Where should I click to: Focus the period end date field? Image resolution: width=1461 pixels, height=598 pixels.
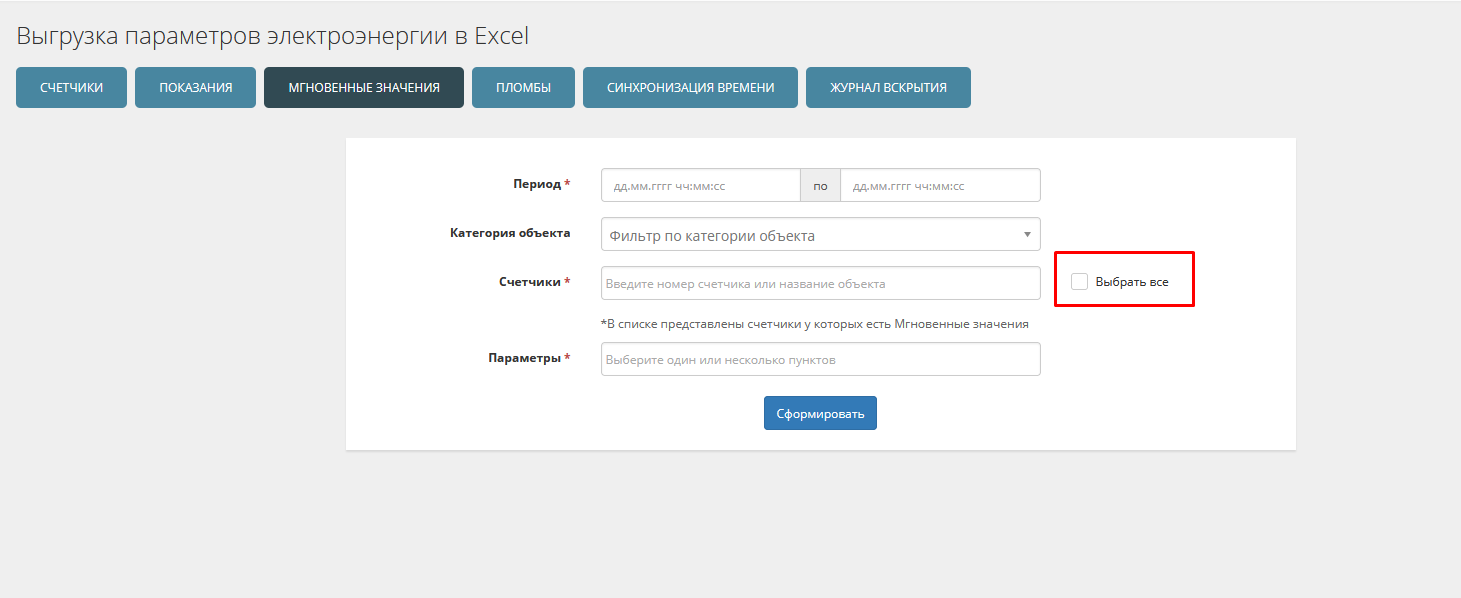(x=940, y=186)
